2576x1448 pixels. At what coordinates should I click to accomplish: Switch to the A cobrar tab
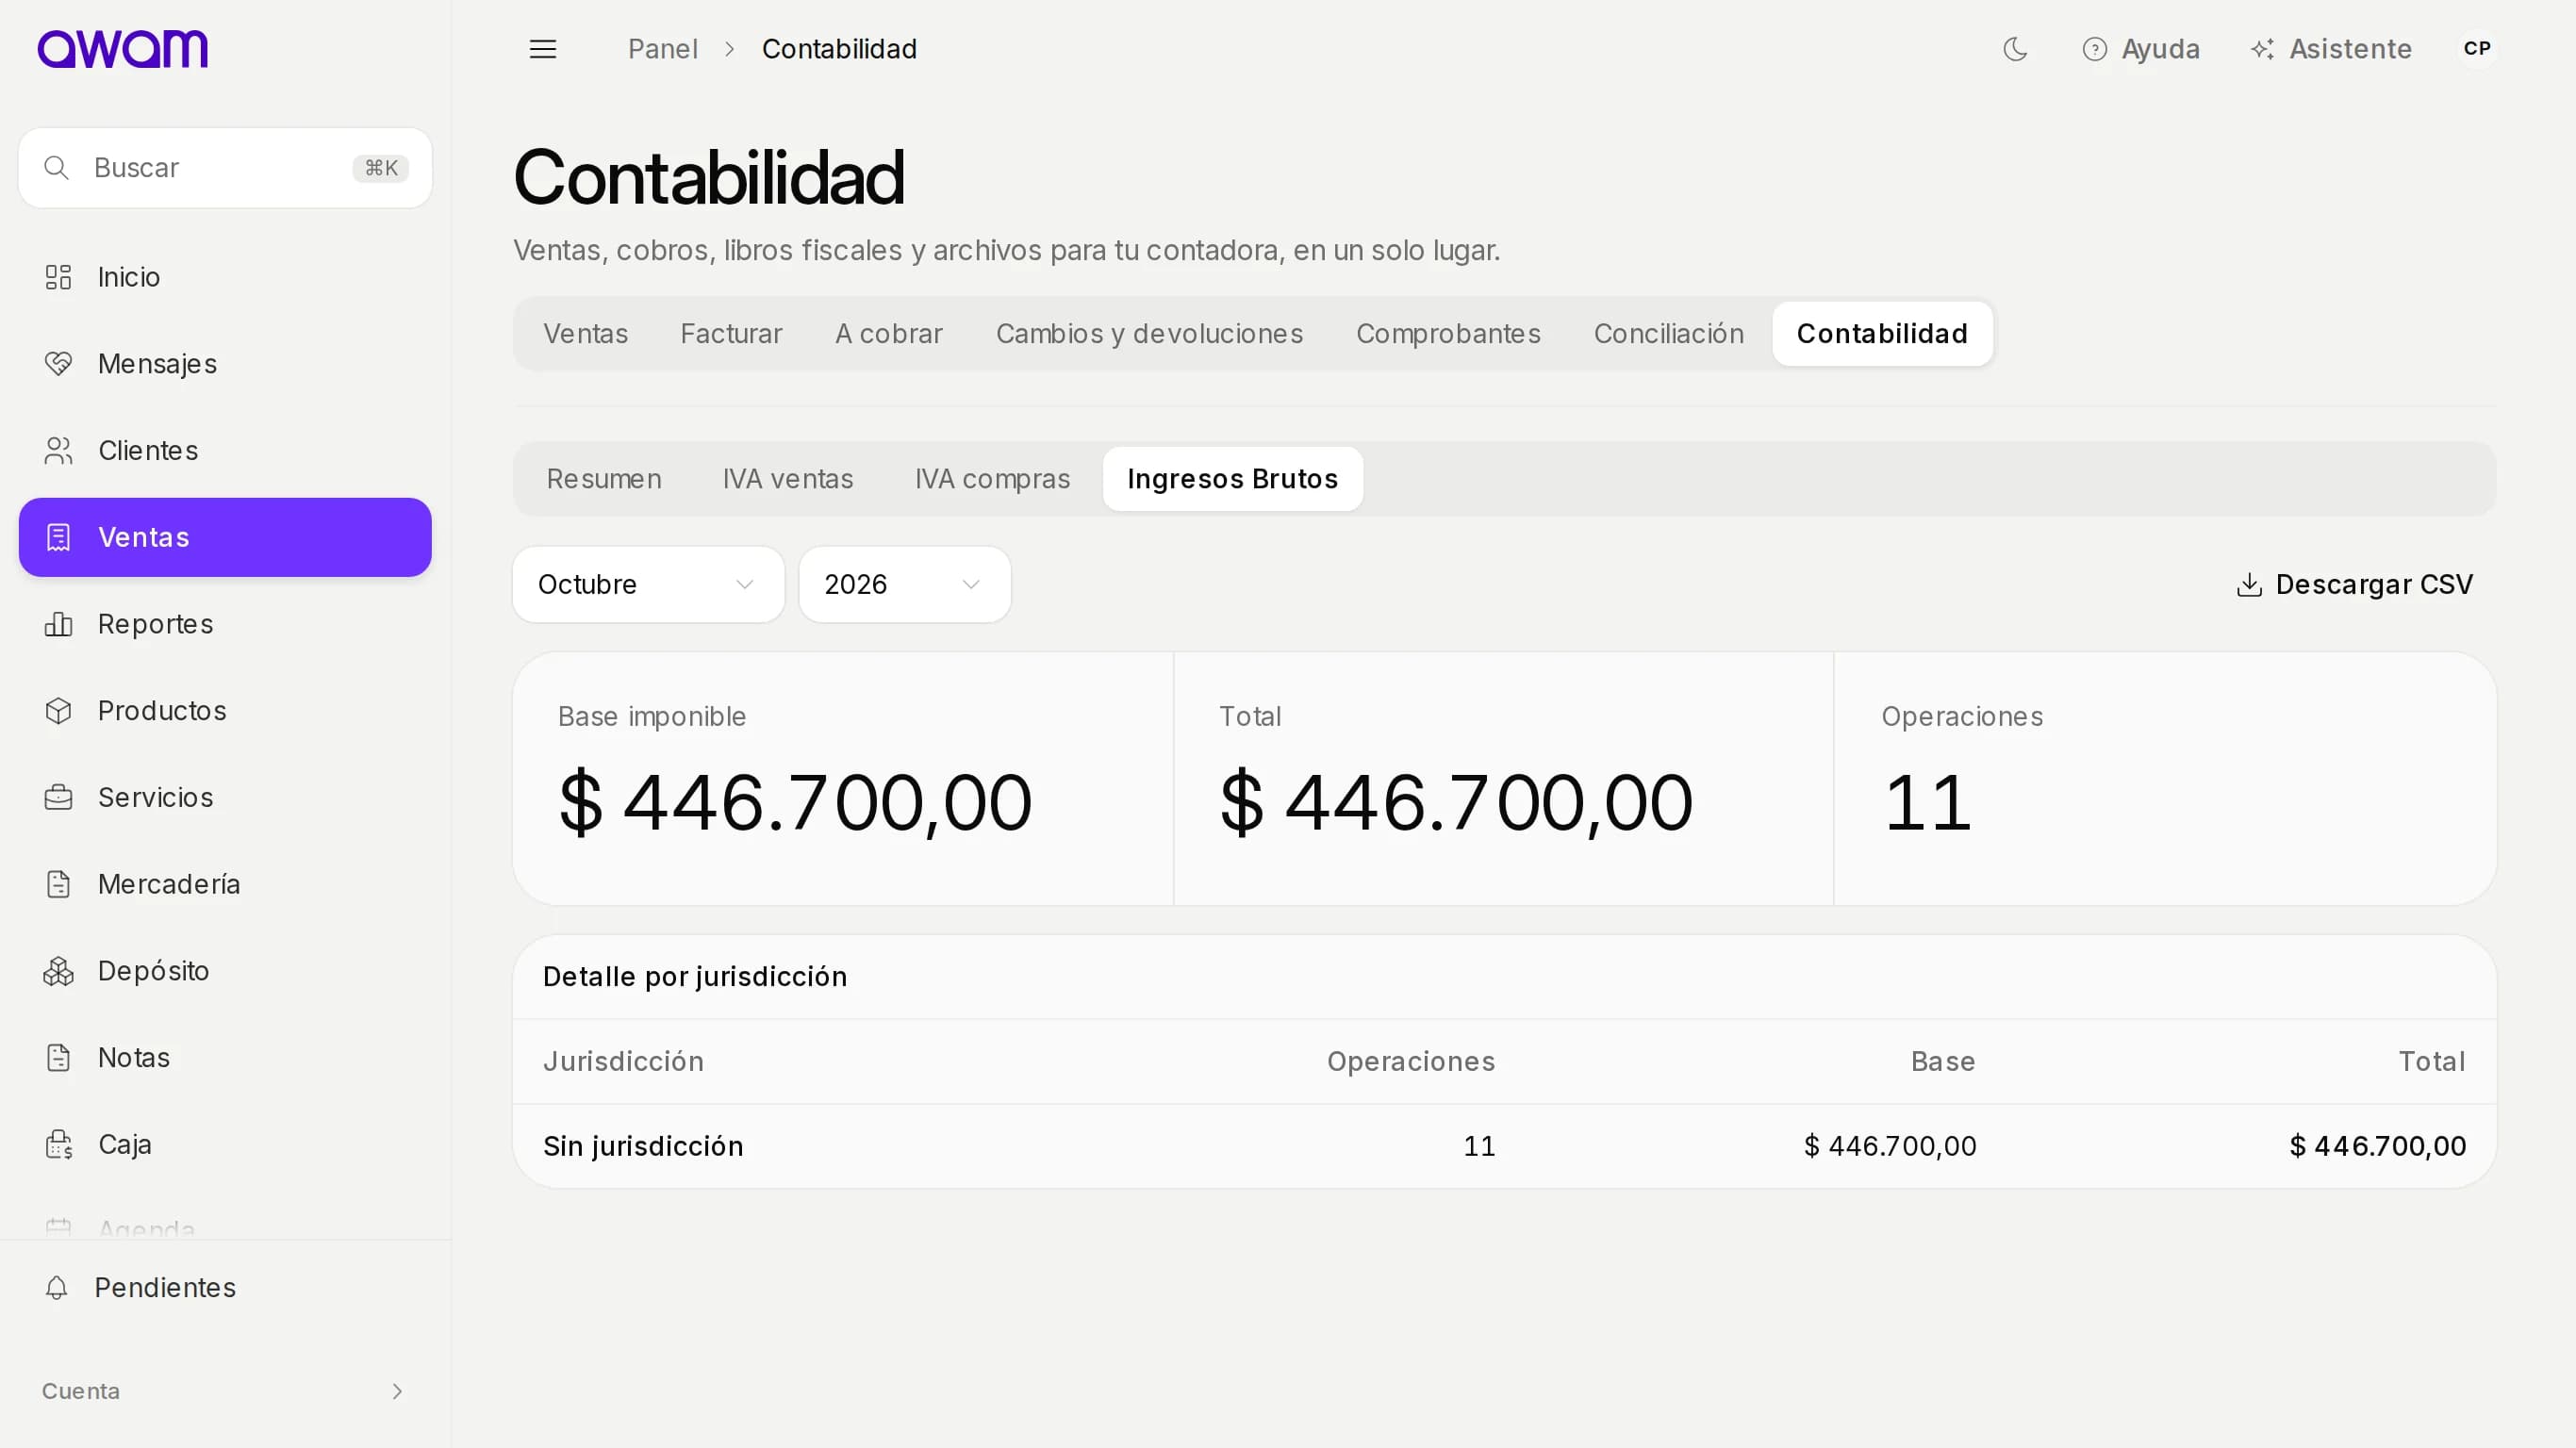pos(888,334)
